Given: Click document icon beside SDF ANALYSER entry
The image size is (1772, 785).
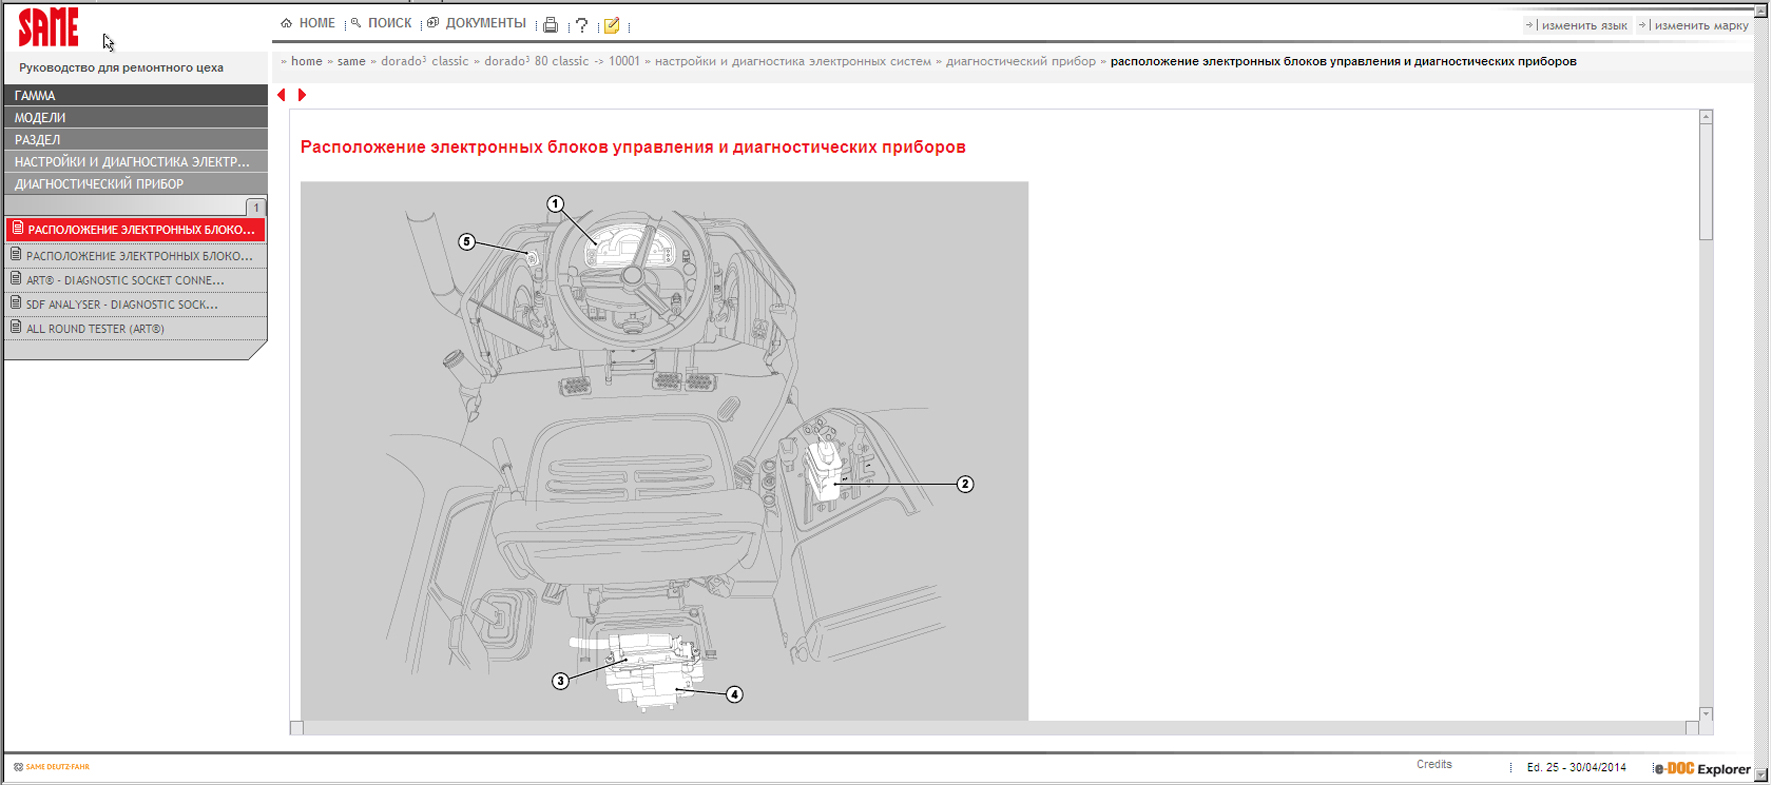Looking at the screenshot, I should pos(16,303).
